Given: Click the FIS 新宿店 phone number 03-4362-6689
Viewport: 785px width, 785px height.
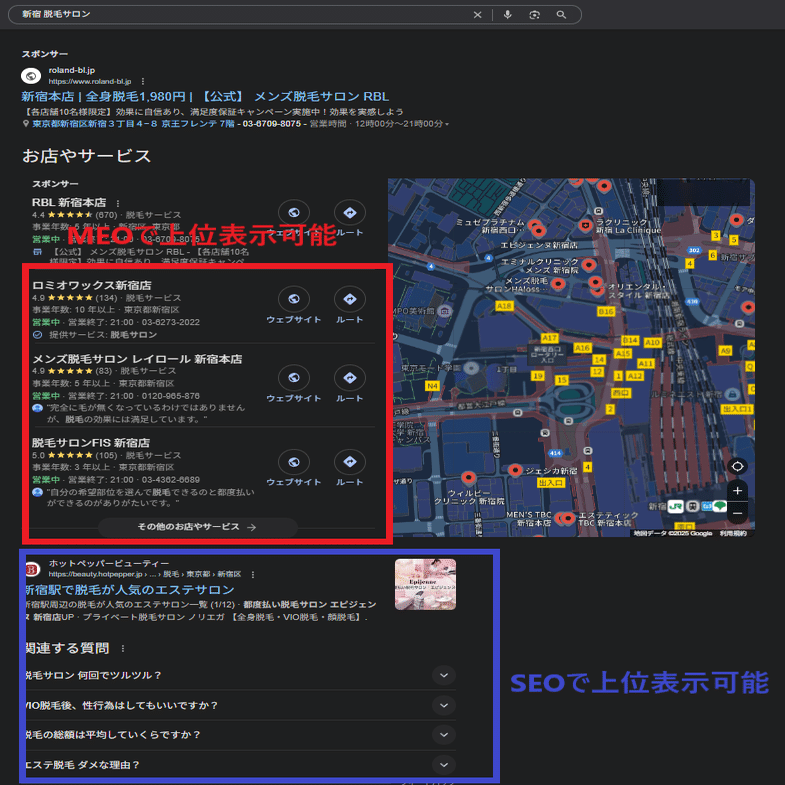Looking at the screenshot, I should tap(171, 480).
